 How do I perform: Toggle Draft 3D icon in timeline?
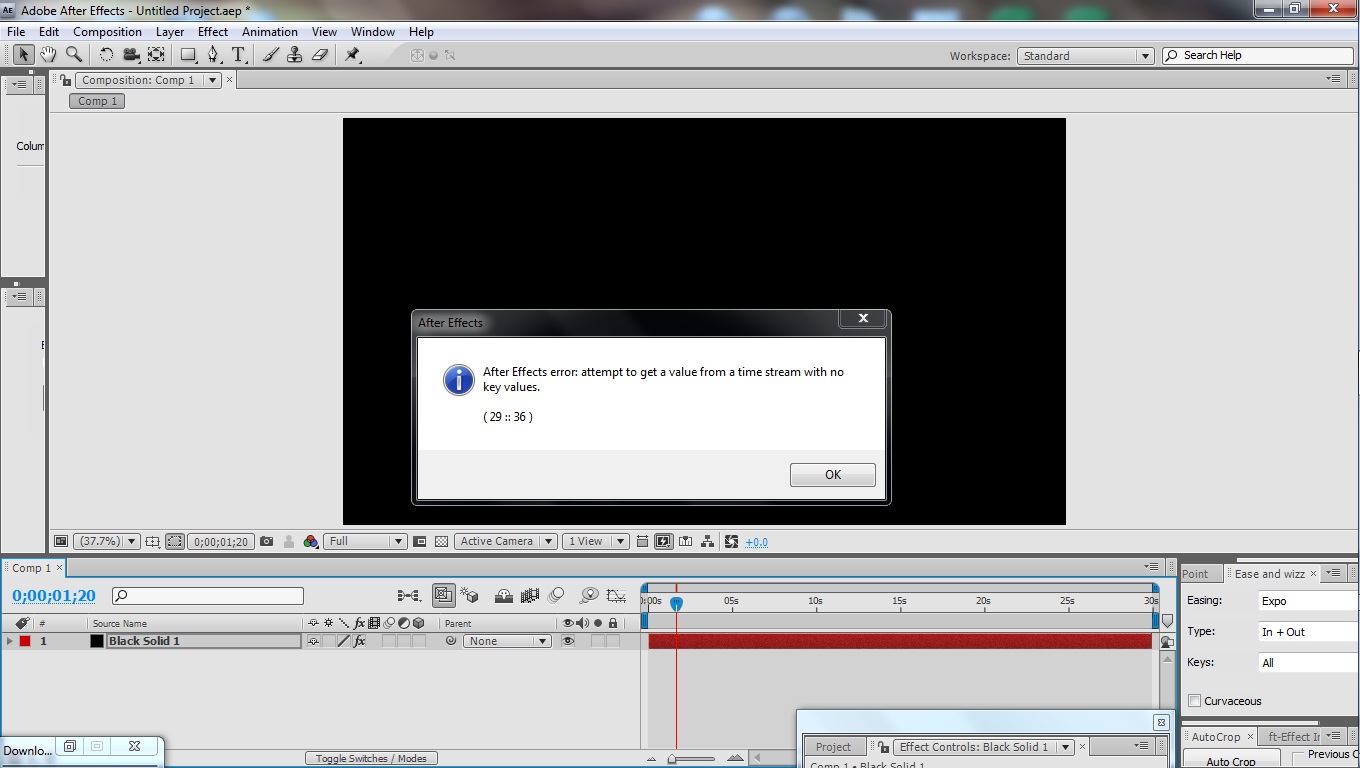[469, 595]
